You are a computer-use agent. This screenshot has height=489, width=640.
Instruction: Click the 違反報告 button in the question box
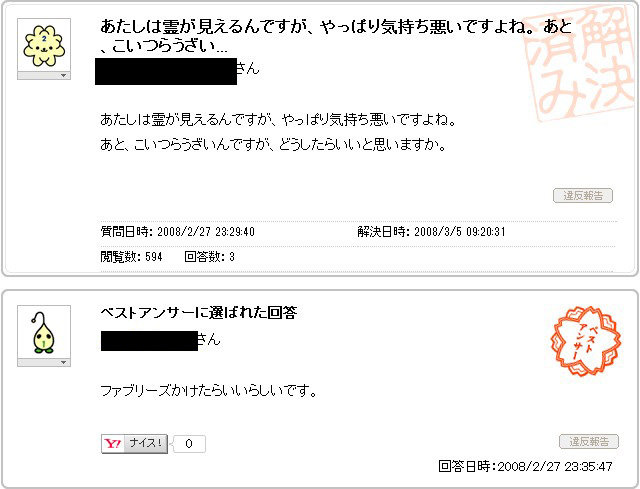tap(583, 196)
